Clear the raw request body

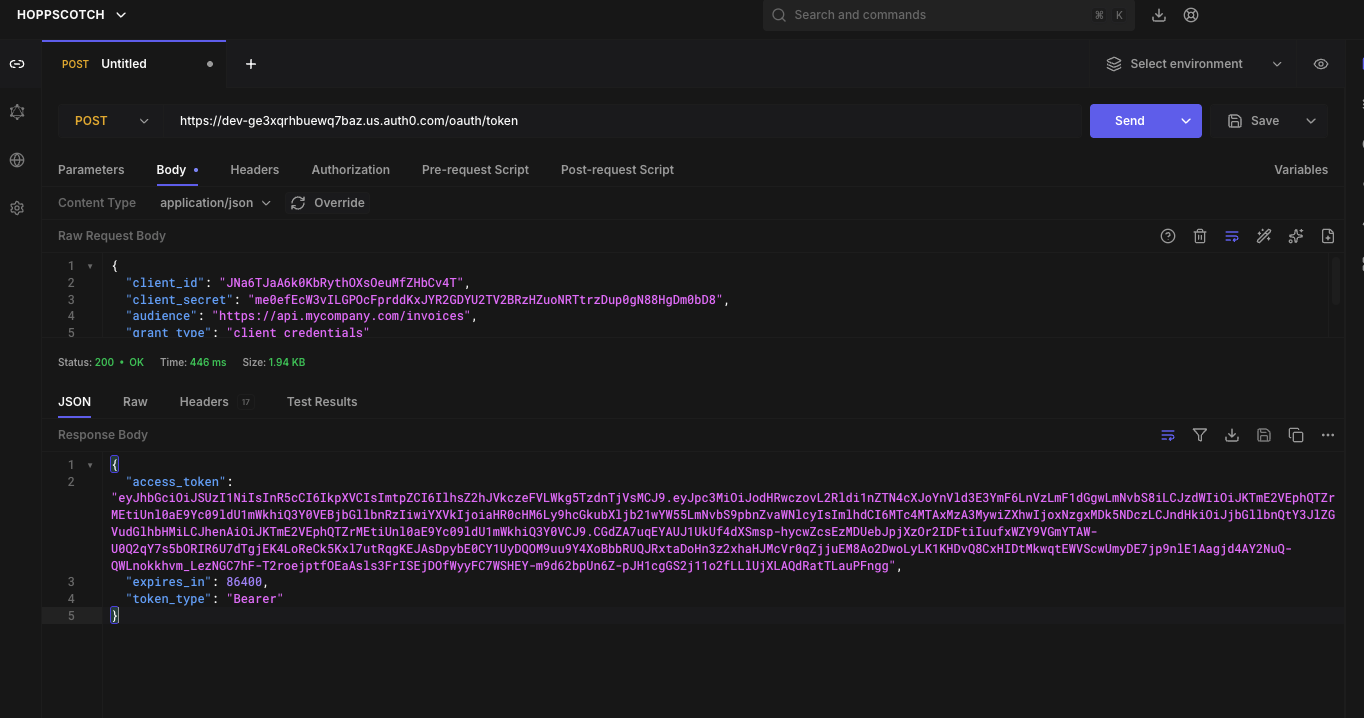pyautogui.click(x=1200, y=236)
